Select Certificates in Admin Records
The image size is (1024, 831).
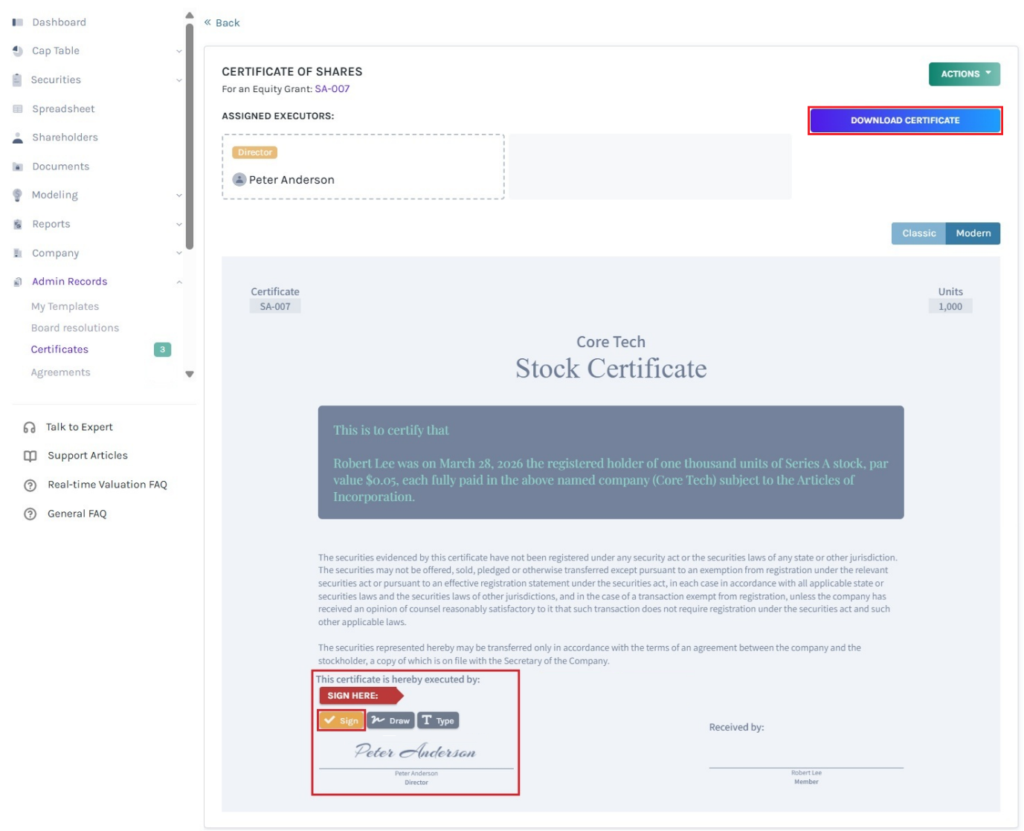(x=59, y=349)
